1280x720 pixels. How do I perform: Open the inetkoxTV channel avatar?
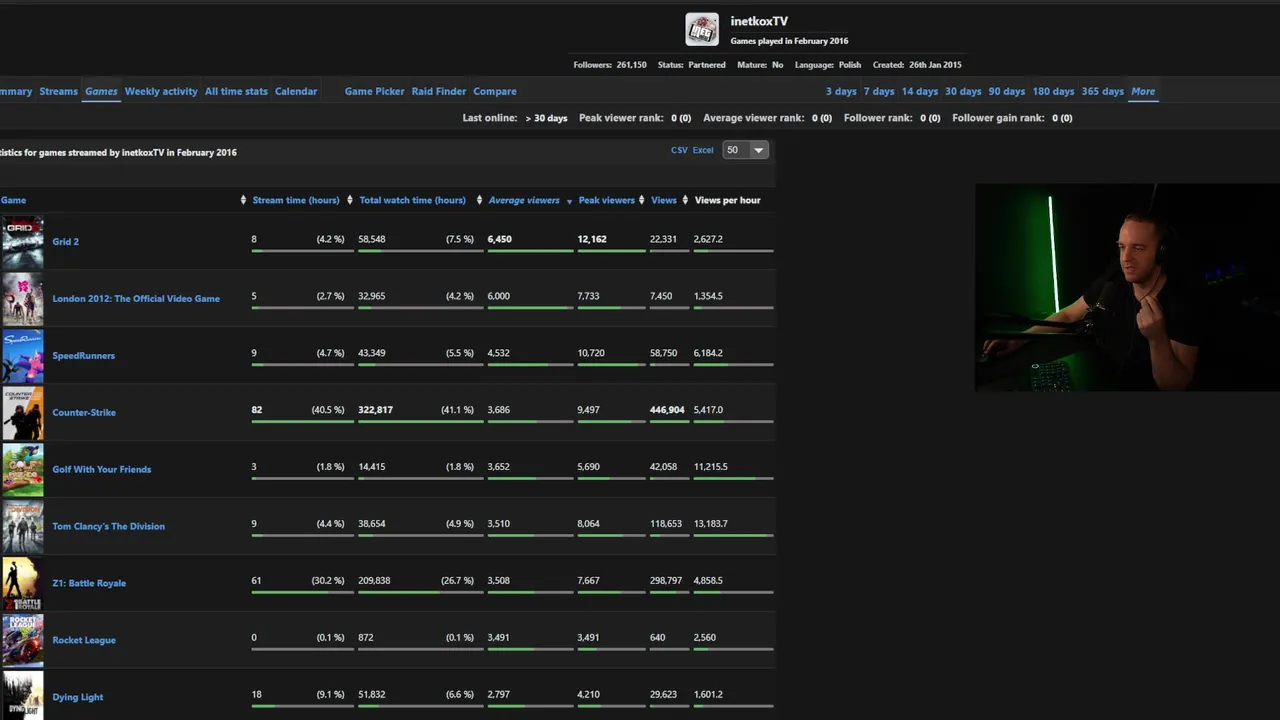[x=702, y=29]
